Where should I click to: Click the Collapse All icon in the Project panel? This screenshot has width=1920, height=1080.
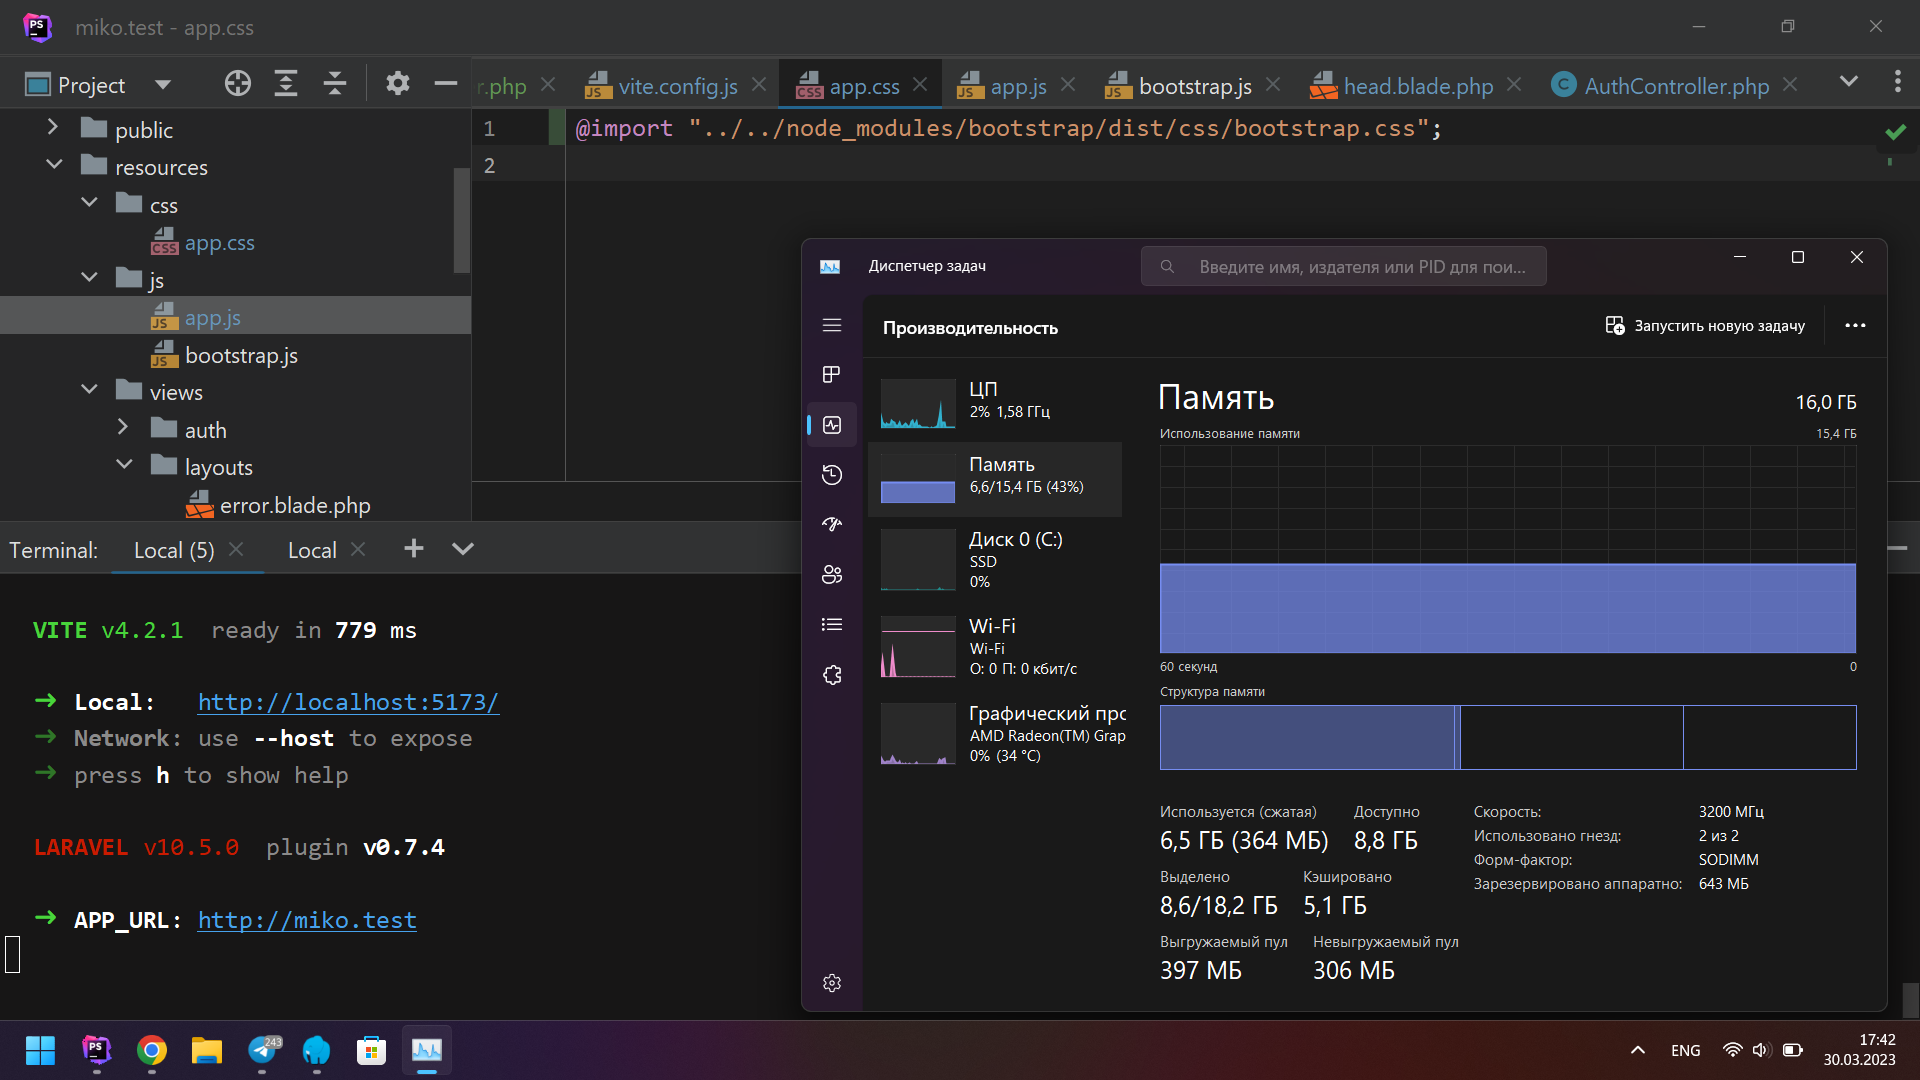(x=334, y=84)
